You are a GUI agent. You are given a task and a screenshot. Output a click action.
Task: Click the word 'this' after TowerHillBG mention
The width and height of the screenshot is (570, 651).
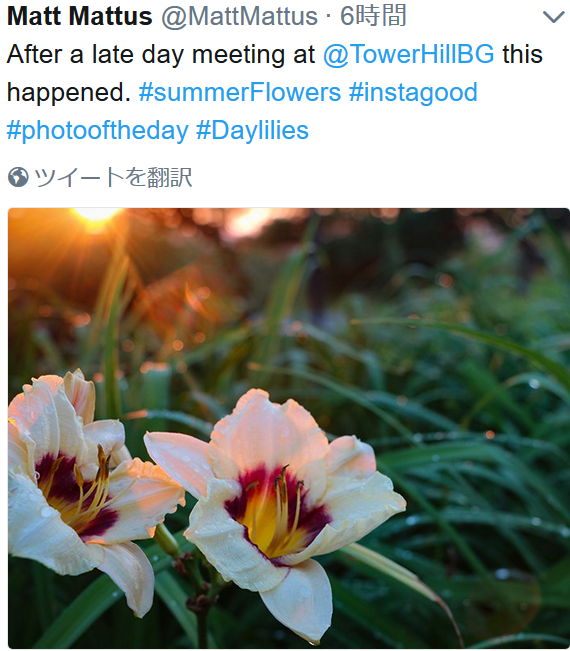click(x=522, y=54)
